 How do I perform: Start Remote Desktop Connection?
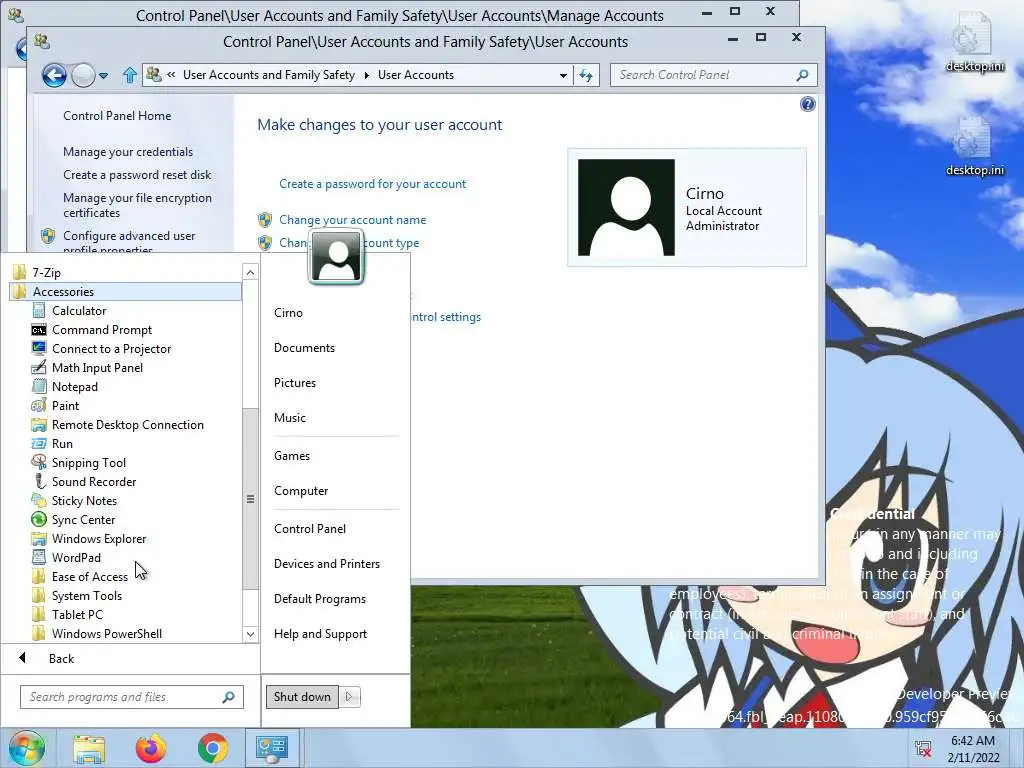pyautogui.click(x=127, y=424)
